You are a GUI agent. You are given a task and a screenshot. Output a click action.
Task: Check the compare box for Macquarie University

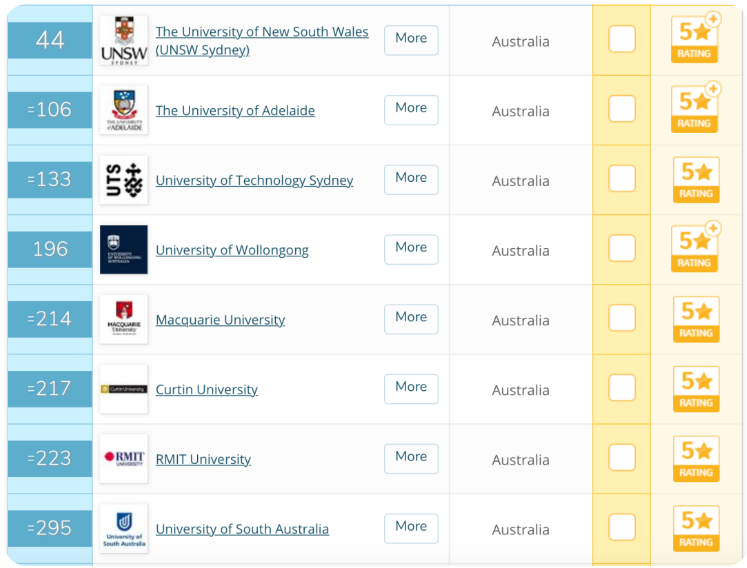click(x=622, y=318)
